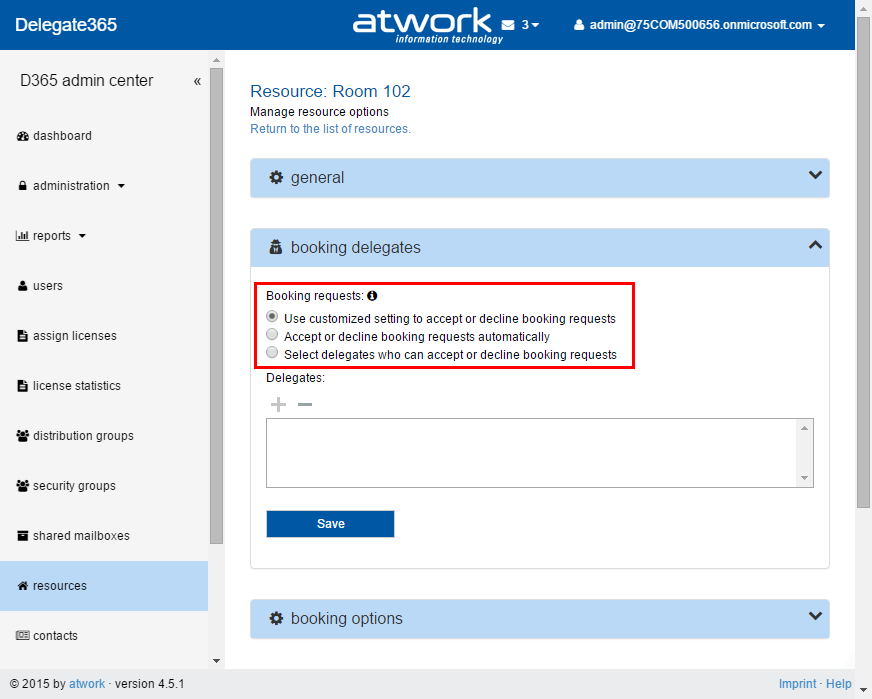Click the 'D365 admin center' title
The image size is (872, 699).
87,81
